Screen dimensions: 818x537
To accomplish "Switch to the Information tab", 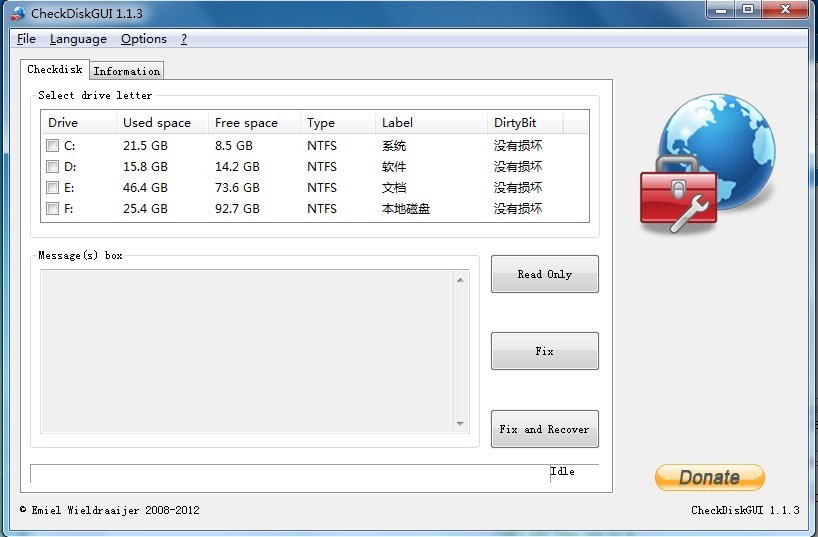I will (126, 71).
